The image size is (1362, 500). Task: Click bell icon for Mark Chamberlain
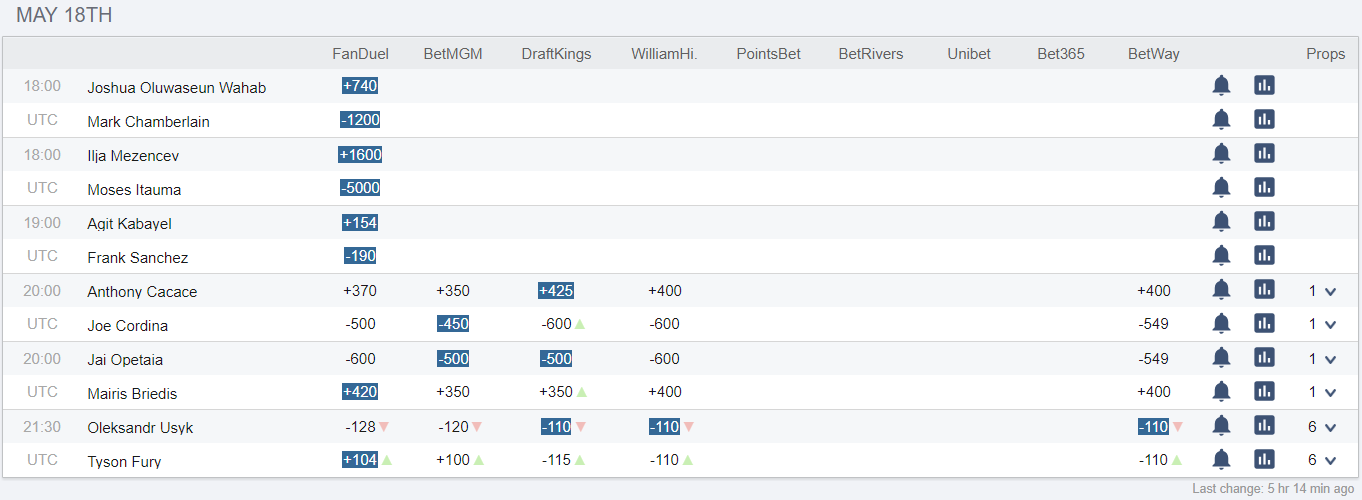[1221, 120]
